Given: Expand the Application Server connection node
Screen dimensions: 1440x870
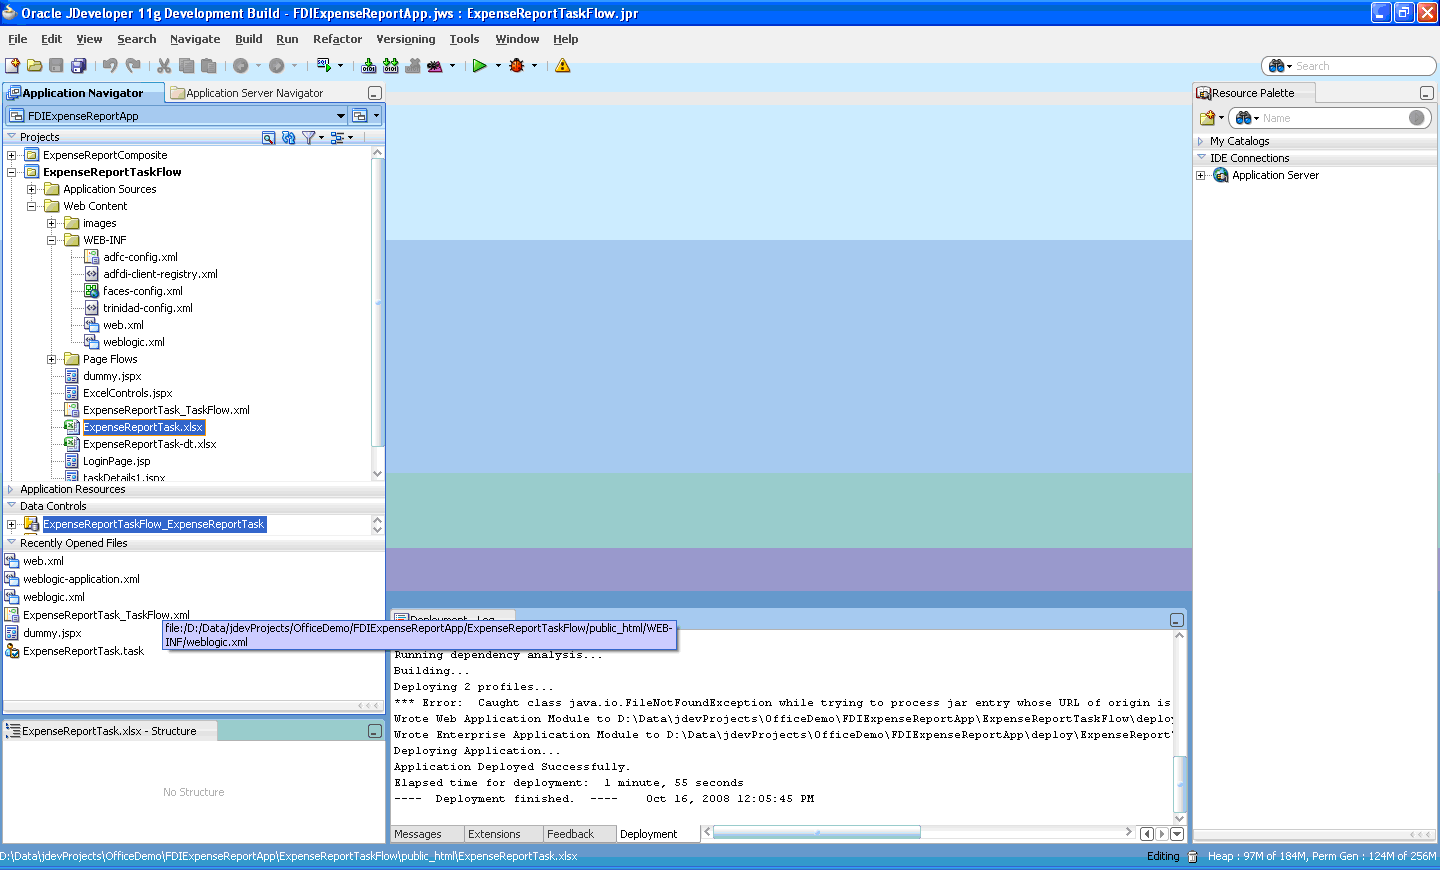Looking at the screenshot, I should [1201, 175].
